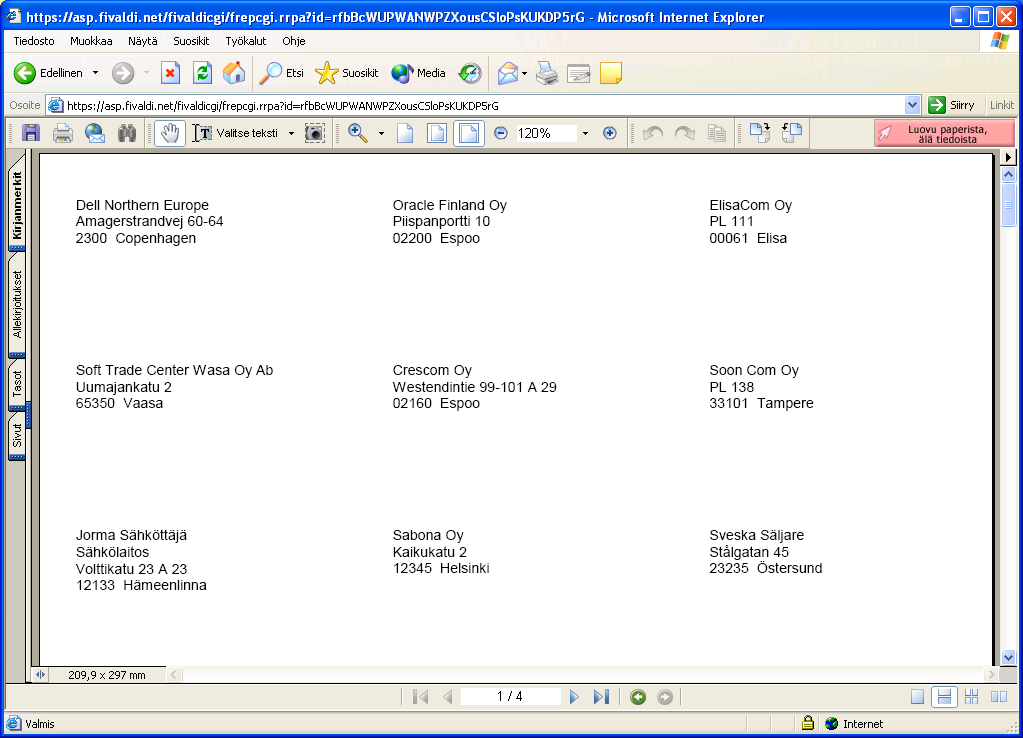Set view to fit page icon

pyautogui.click(x=436, y=133)
